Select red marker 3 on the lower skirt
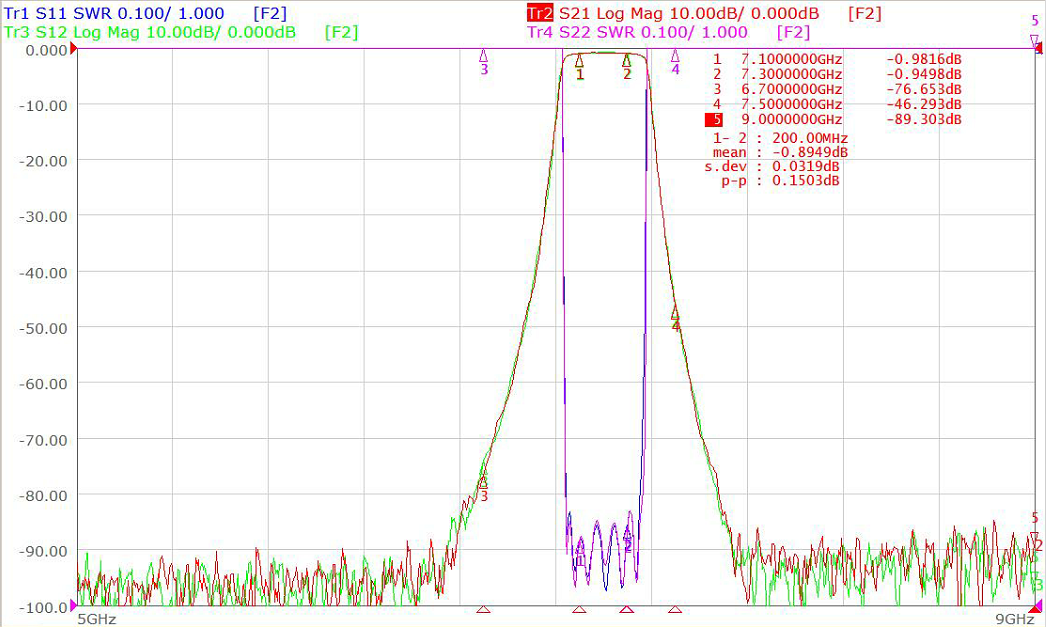This screenshot has width=1046, height=627. [x=483, y=480]
